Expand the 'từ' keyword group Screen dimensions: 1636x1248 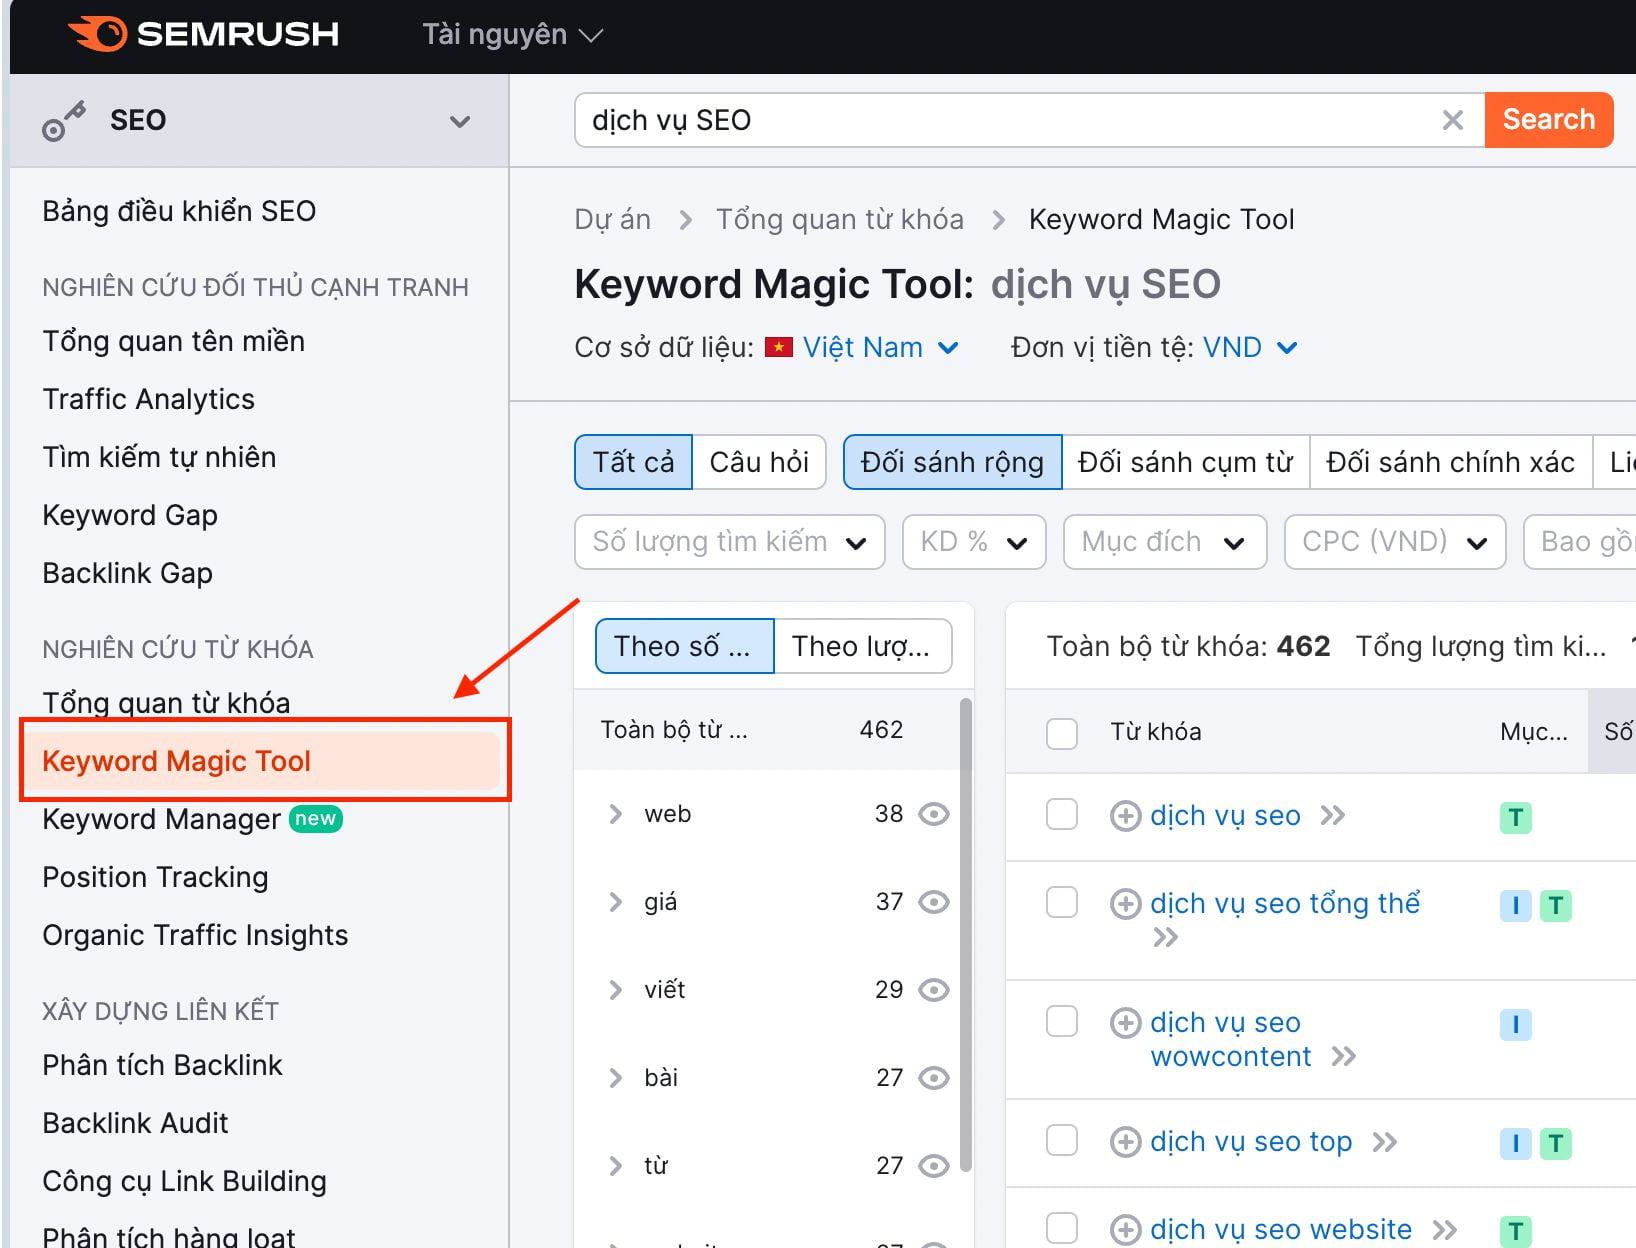coord(616,1166)
